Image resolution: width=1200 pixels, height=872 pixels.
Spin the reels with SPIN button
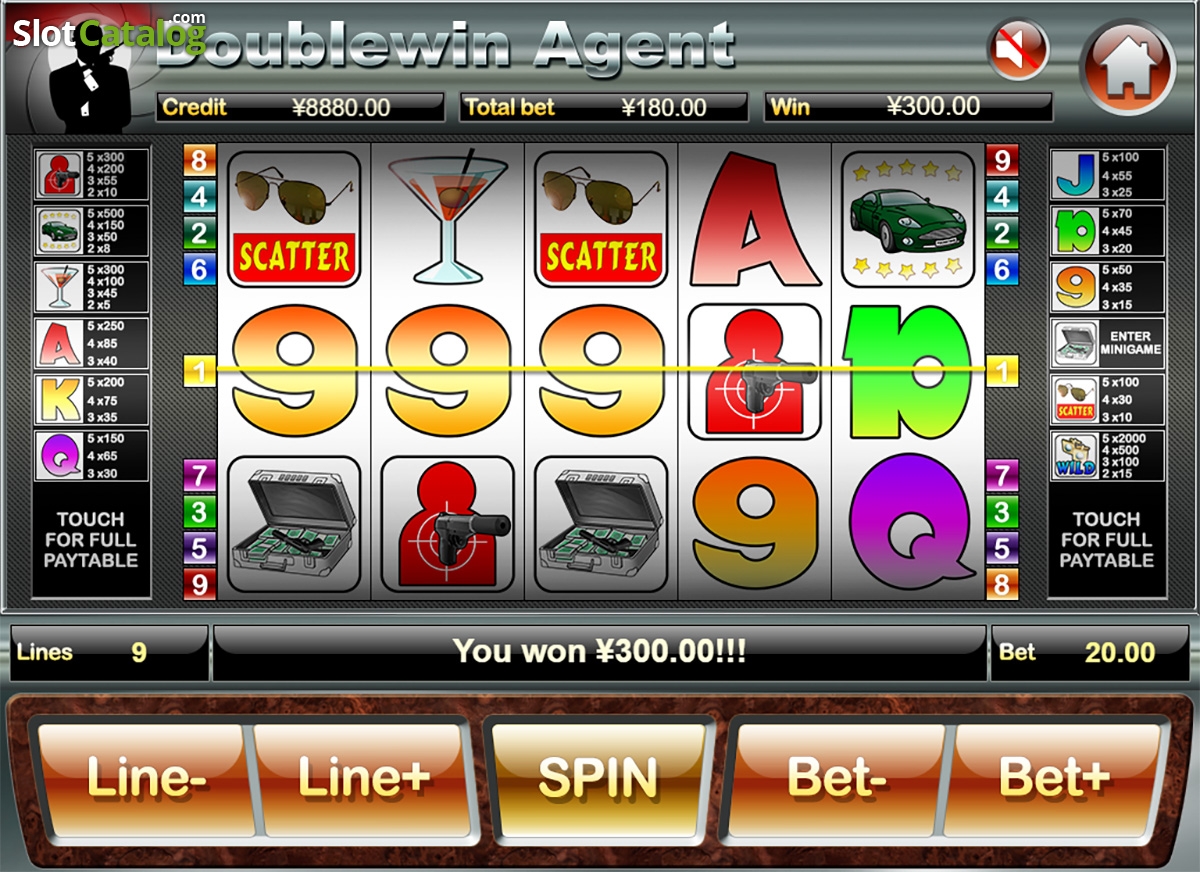coord(599,779)
